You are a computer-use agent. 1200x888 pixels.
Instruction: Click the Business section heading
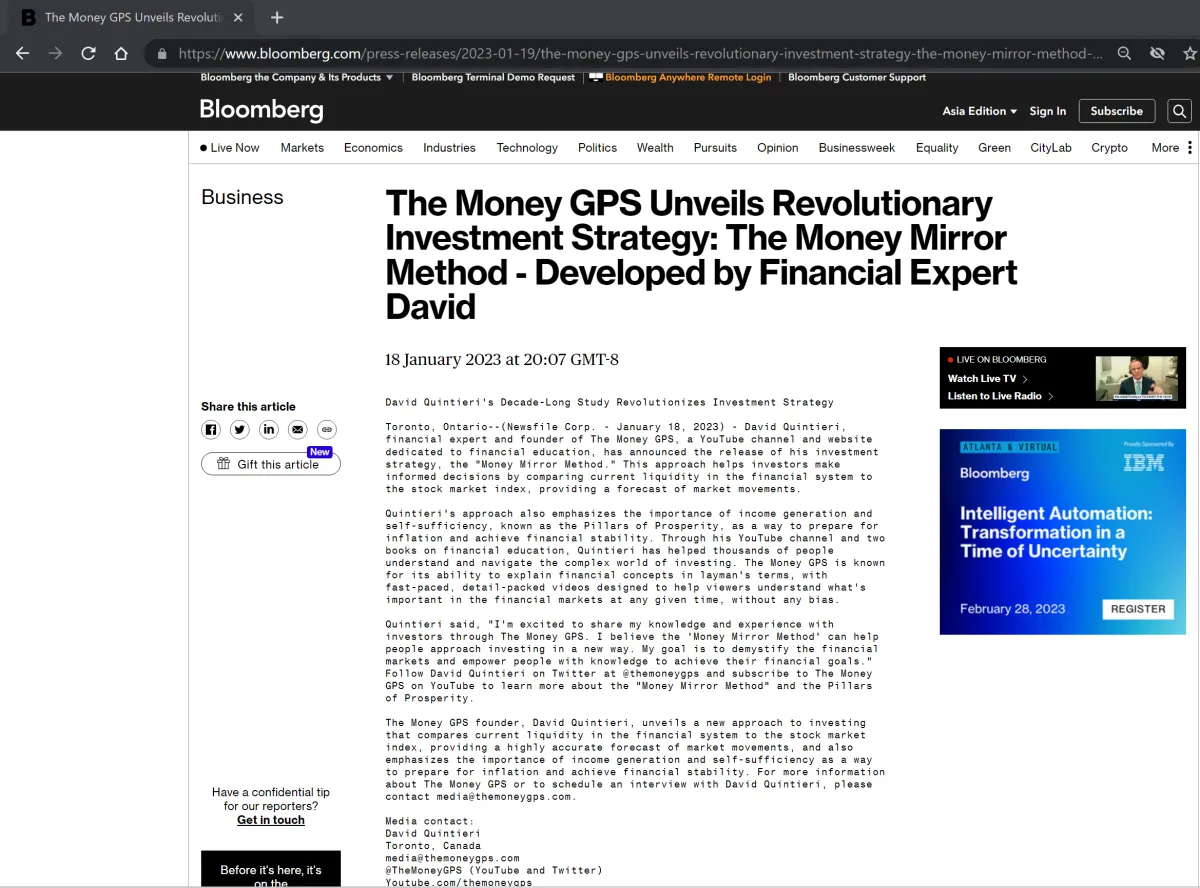(x=242, y=197)
